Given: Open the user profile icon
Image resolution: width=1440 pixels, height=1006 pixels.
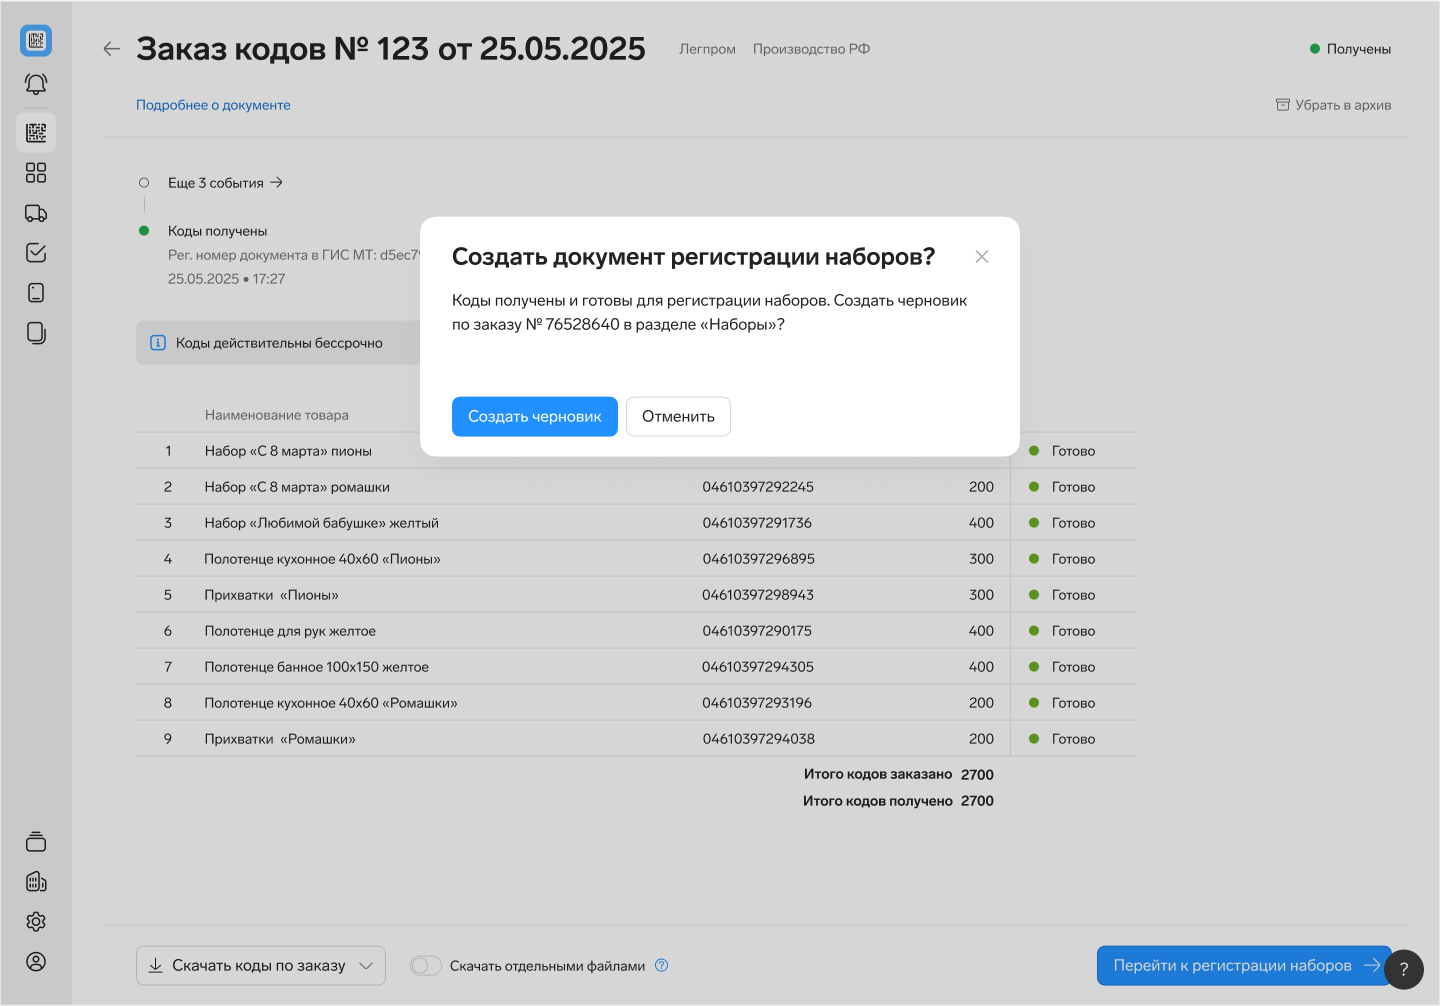Looking at the screenshot, I should point(36,962).
